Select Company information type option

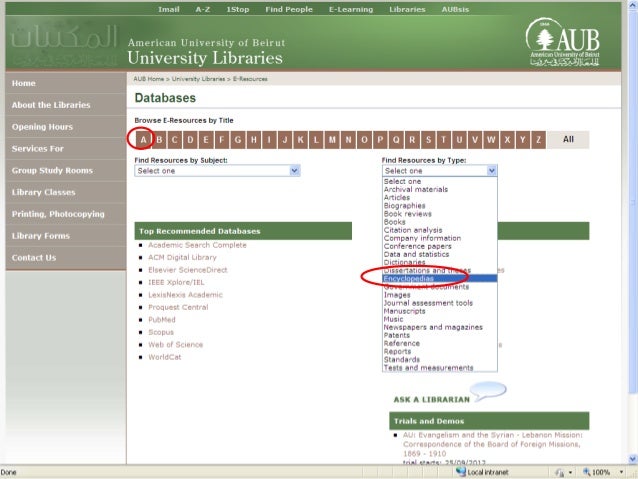439,238
